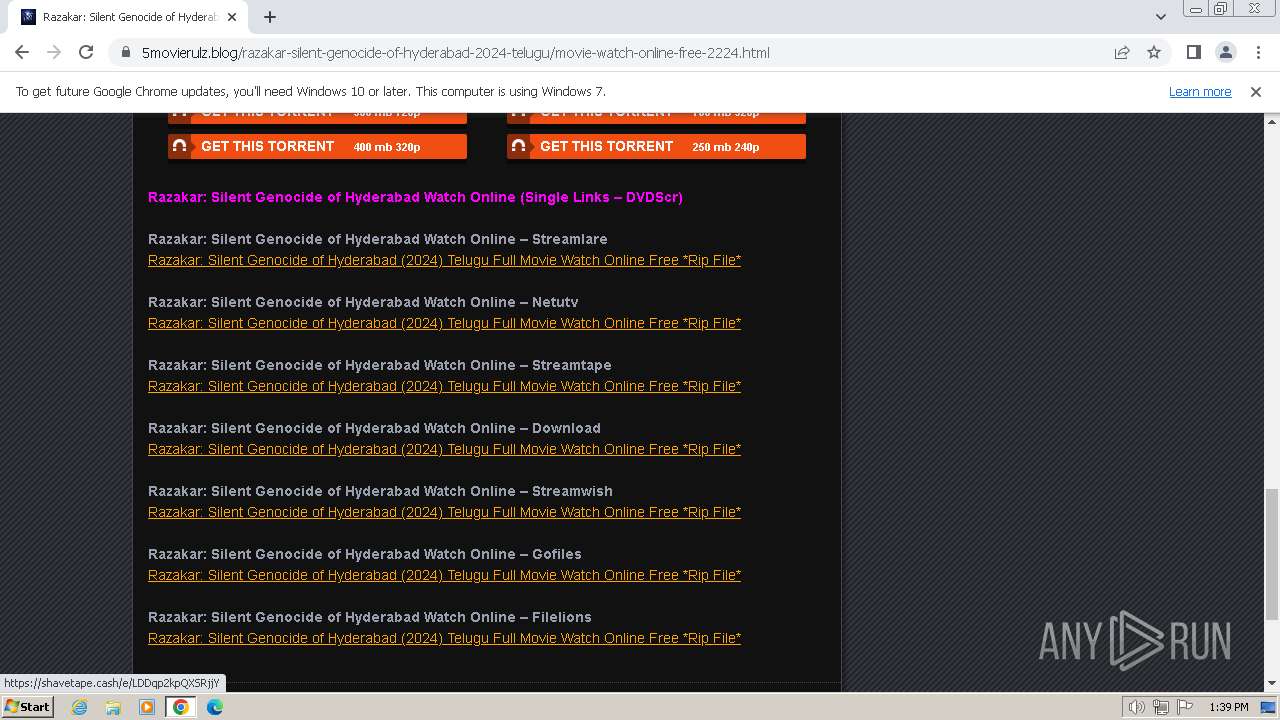The image size is (1280, 720).
Task: Open Windows Explorer folder in taskbar
Action: (x=113, y=707)
